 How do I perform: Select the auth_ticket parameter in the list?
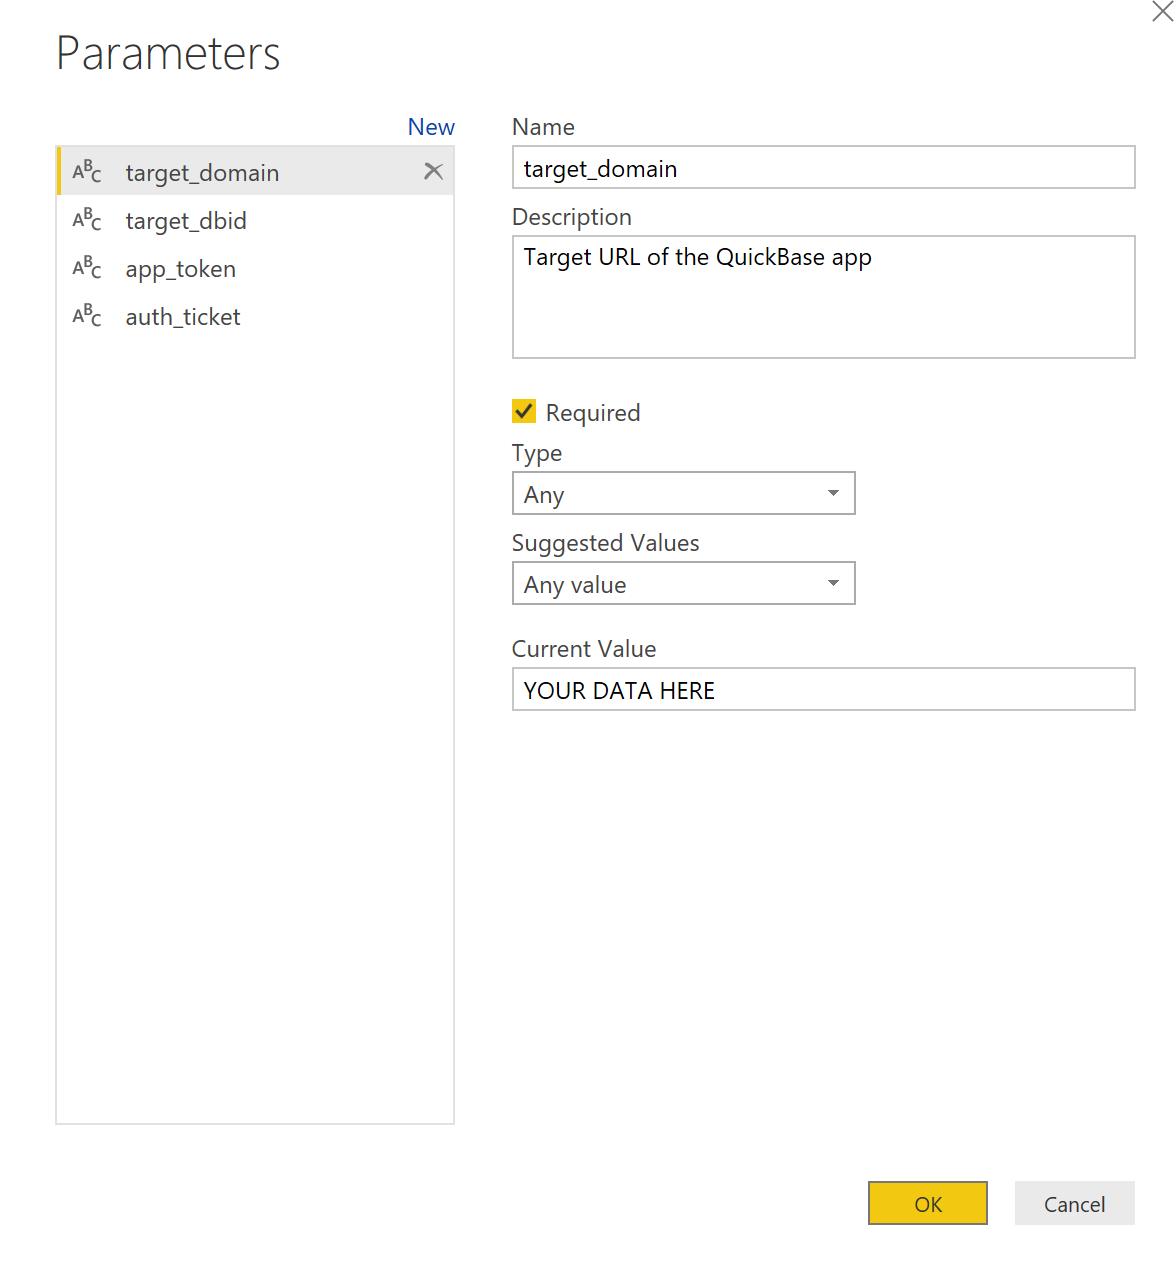click(256, 315)
